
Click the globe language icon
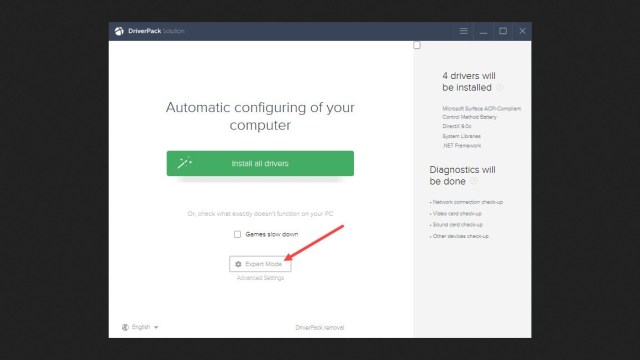click(x=125, y=327)
